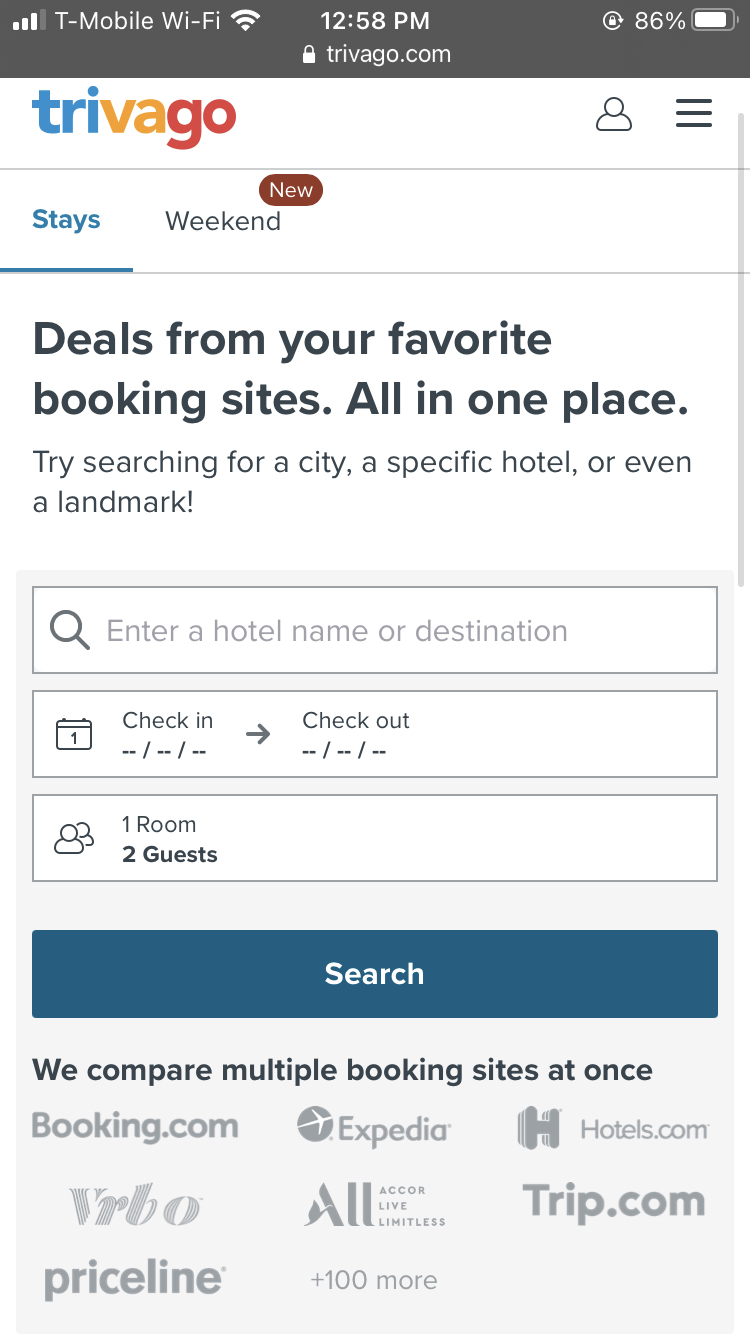The width and height of the screenshot is (750, 1334).
Task: Click the calendar icon beside Check in
Action: pyautogui.click(x=74, y=734)
